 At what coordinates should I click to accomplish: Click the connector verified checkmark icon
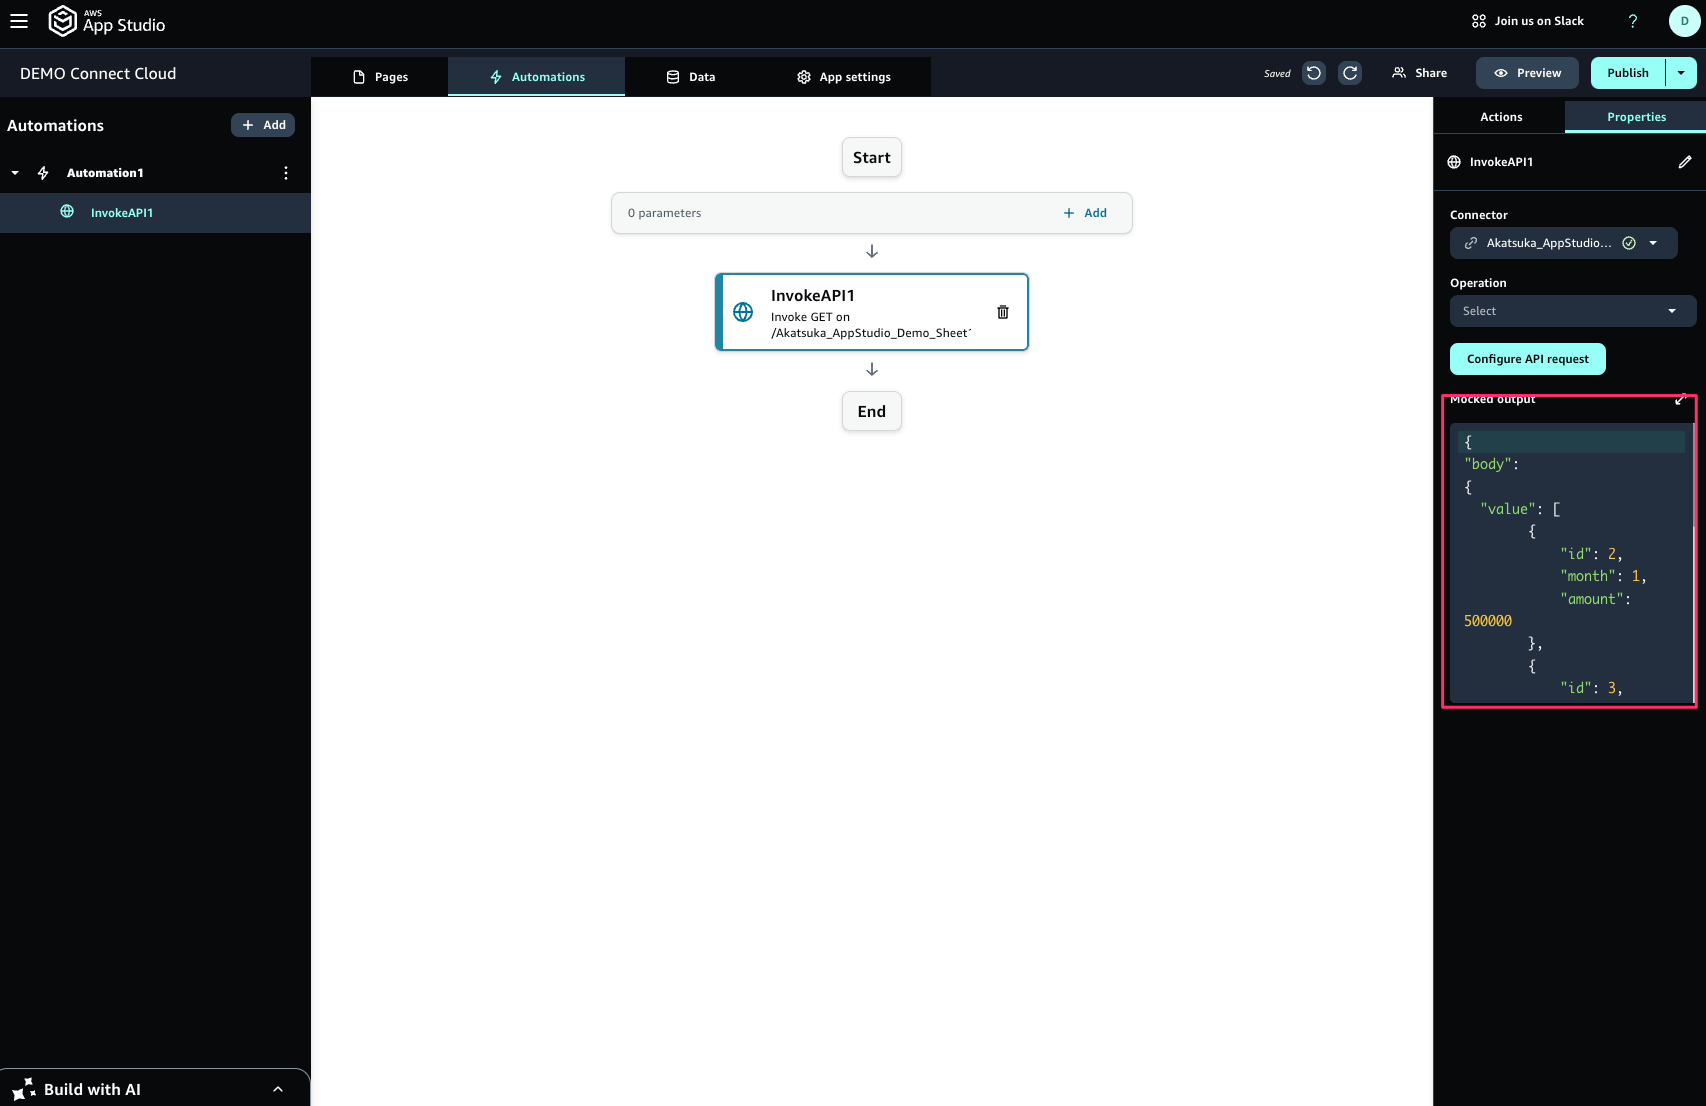pyautogui.click(x=1629, y=243)
